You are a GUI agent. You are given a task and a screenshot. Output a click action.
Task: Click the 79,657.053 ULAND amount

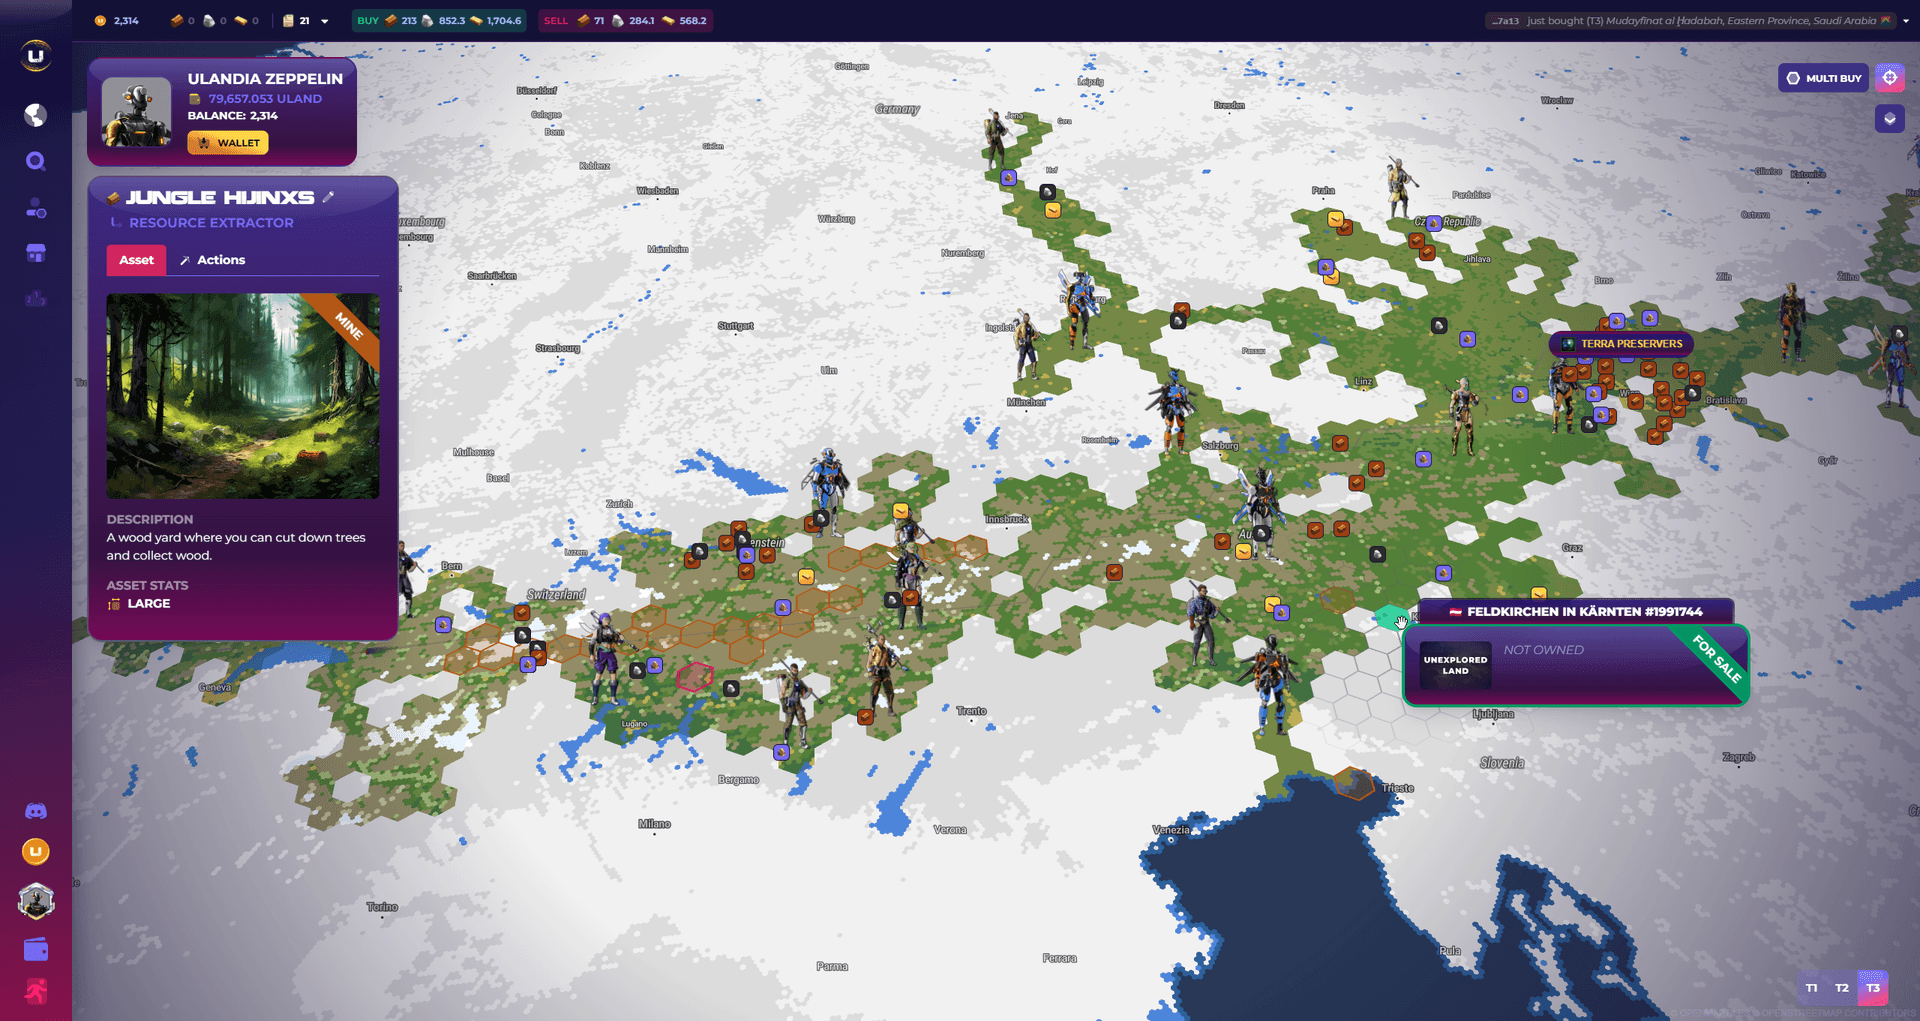(265, 99)
